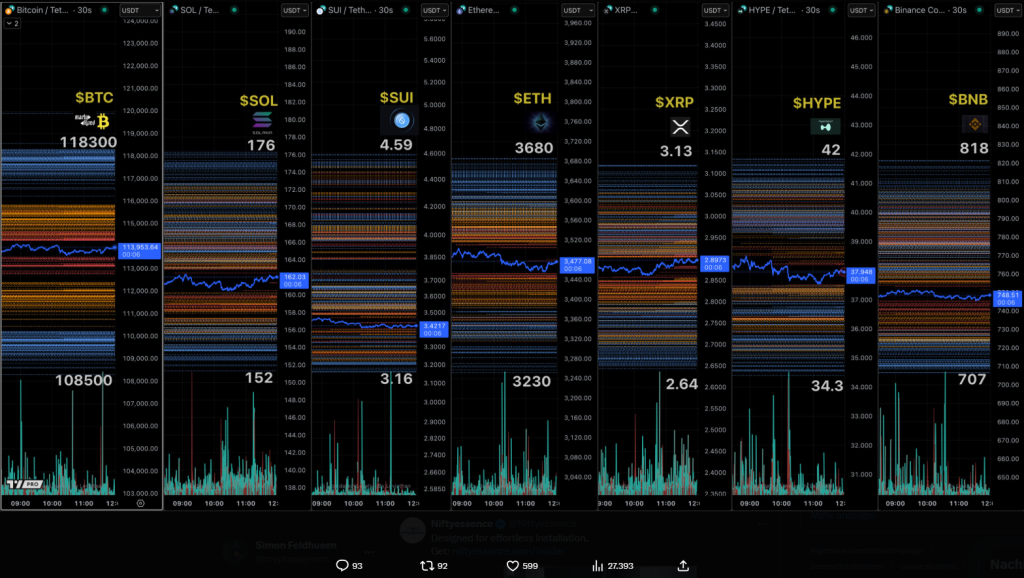Screen dimensions: 1024x578
Task: Click the XRP symbol title
Action: [627, 10]
